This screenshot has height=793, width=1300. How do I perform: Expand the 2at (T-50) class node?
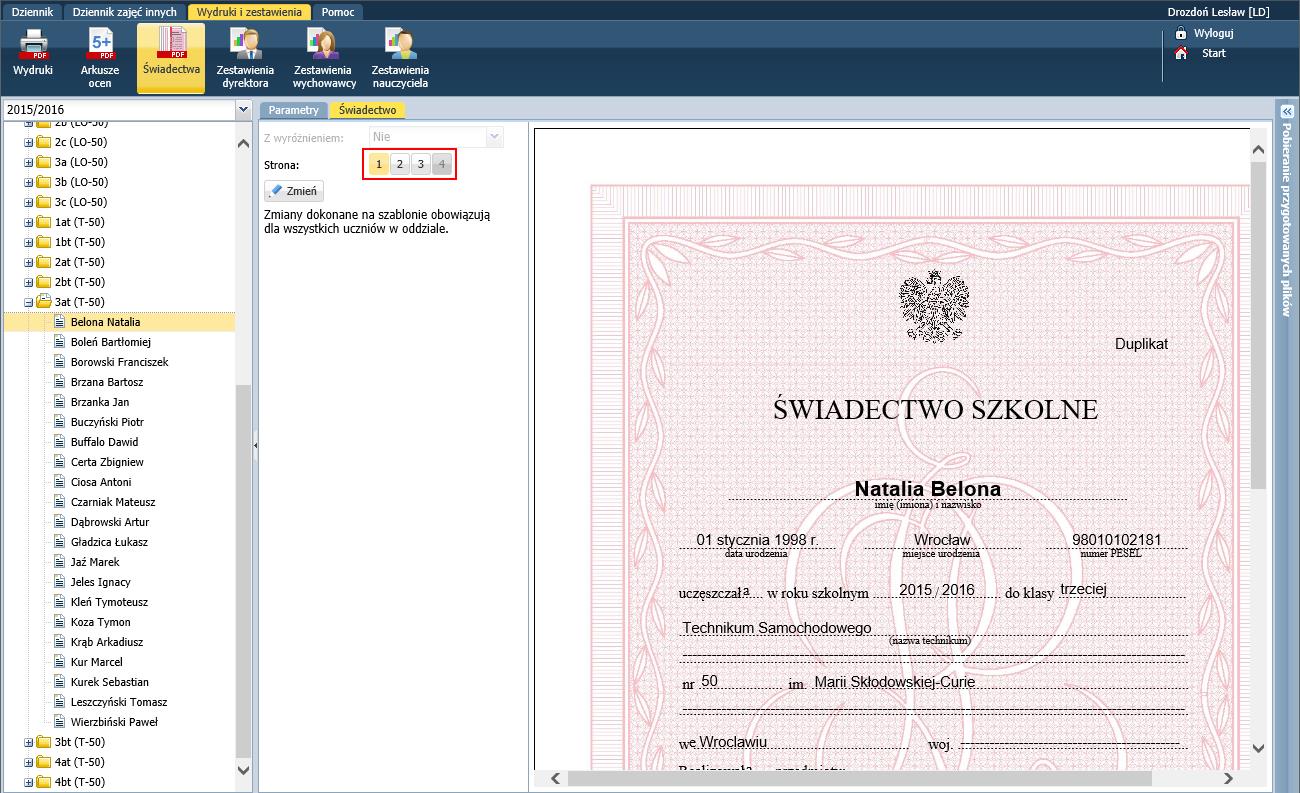click(29, 262)
